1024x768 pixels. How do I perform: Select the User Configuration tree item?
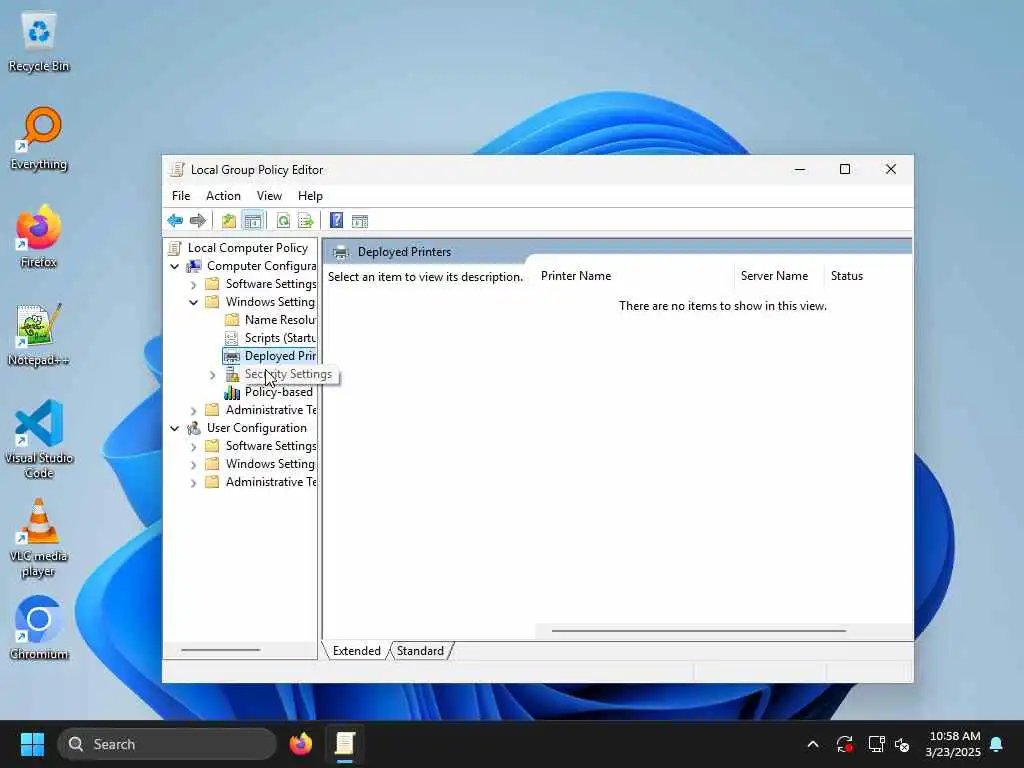[x=256, y=428]
